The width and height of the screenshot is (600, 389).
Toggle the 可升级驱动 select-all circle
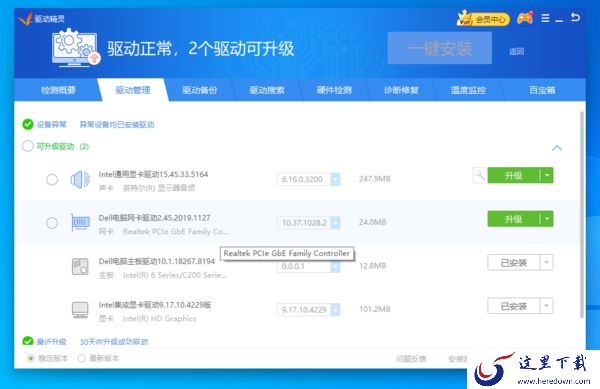click(28, 146)
